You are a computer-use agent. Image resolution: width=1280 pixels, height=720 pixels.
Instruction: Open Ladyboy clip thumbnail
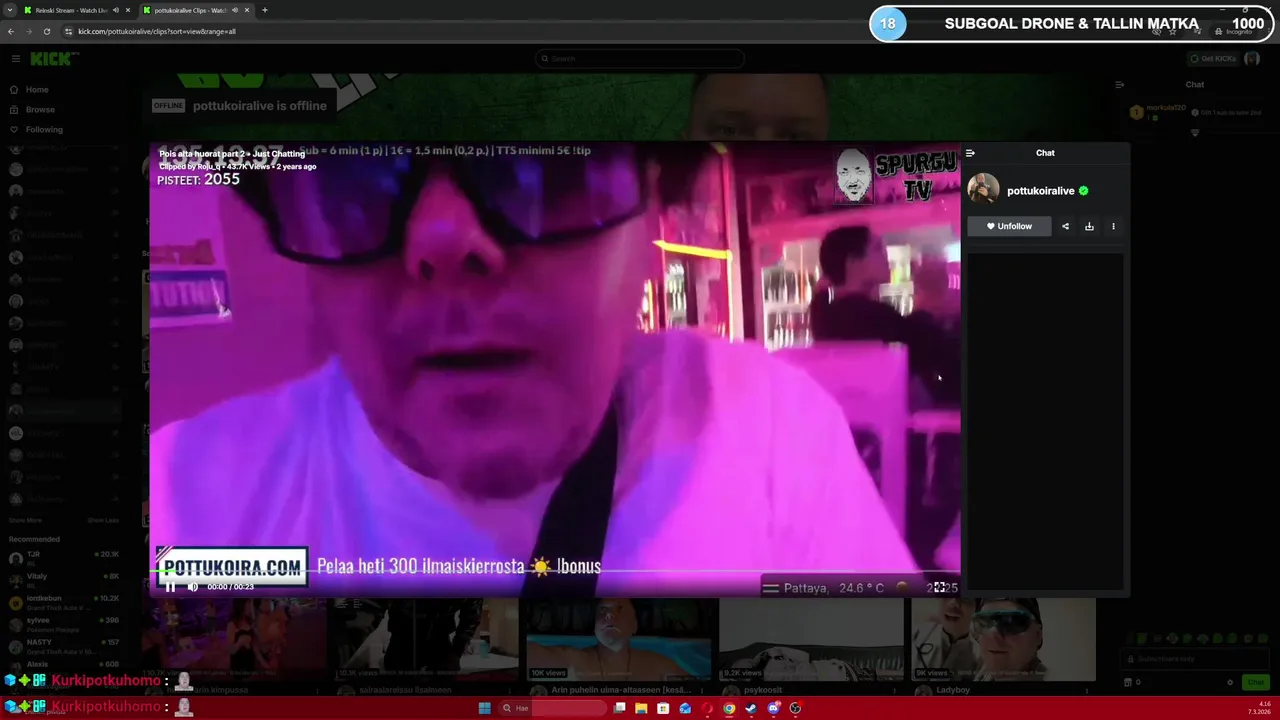pyautogui.click(x=1003, y=640)
